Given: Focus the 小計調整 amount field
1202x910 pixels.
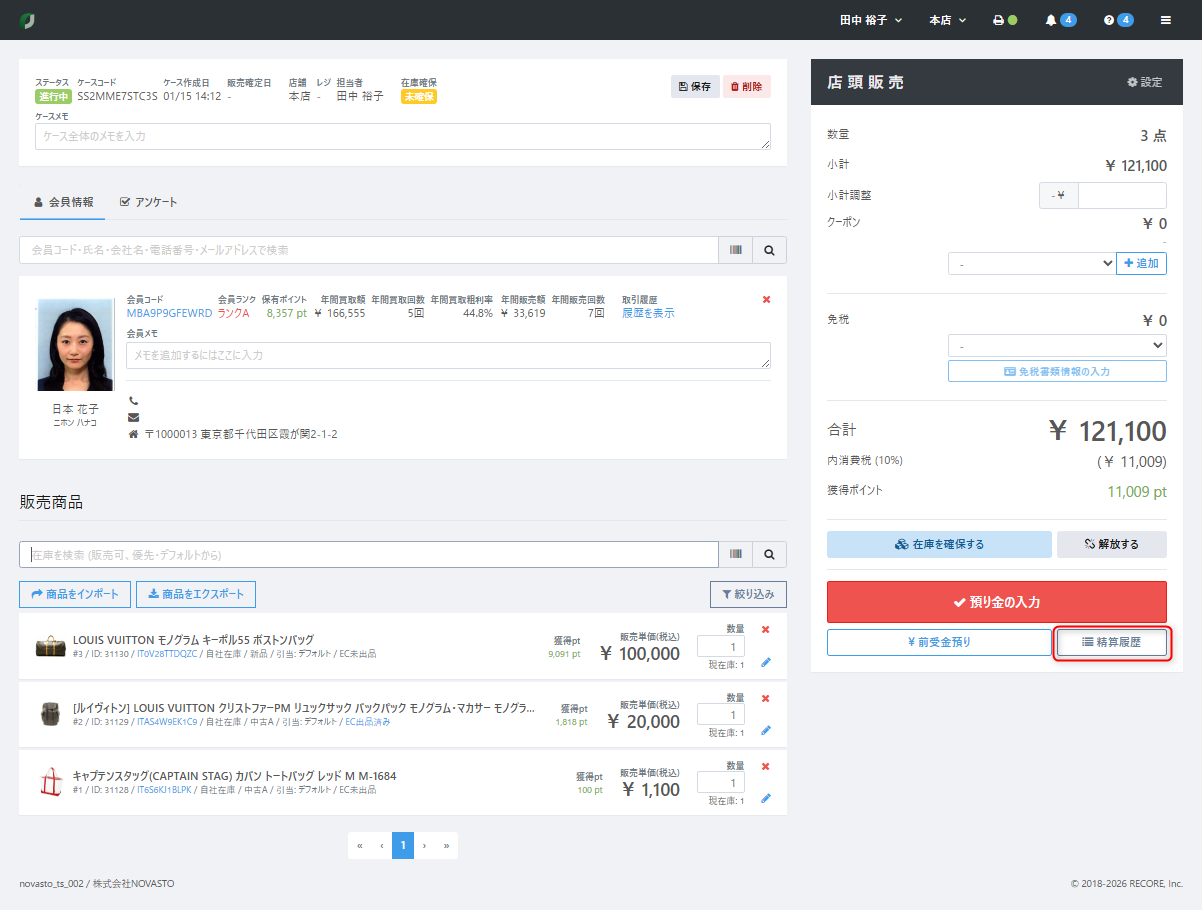Looking at the screenshot, I should [x=1122, y=195].
